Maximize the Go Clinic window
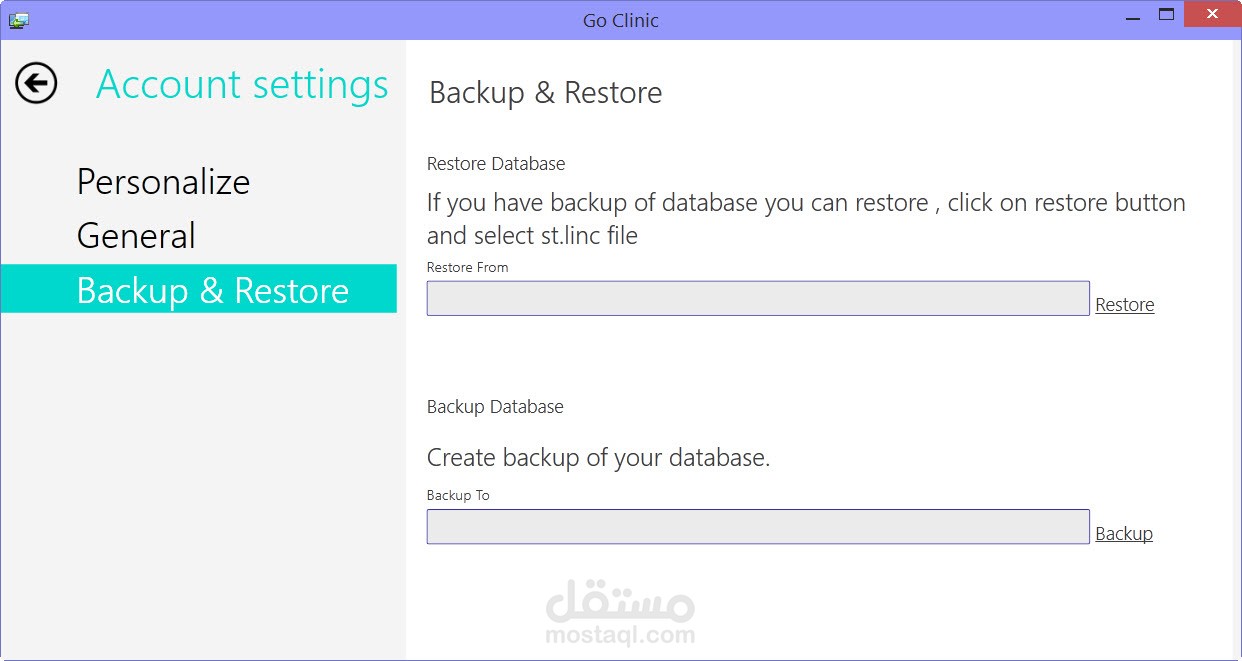The height and width of the screenshot is (661, 1242). tap(1166, 14)
